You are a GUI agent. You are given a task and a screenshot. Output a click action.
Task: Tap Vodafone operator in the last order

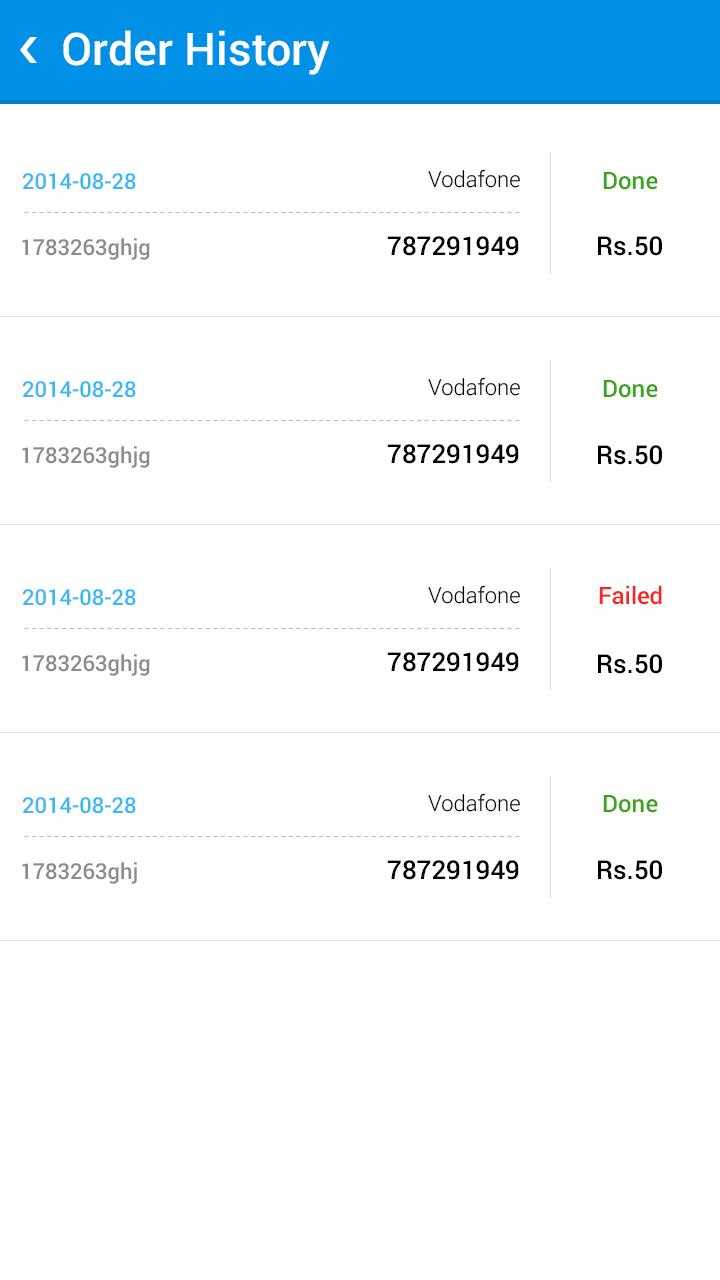(474, 804)
